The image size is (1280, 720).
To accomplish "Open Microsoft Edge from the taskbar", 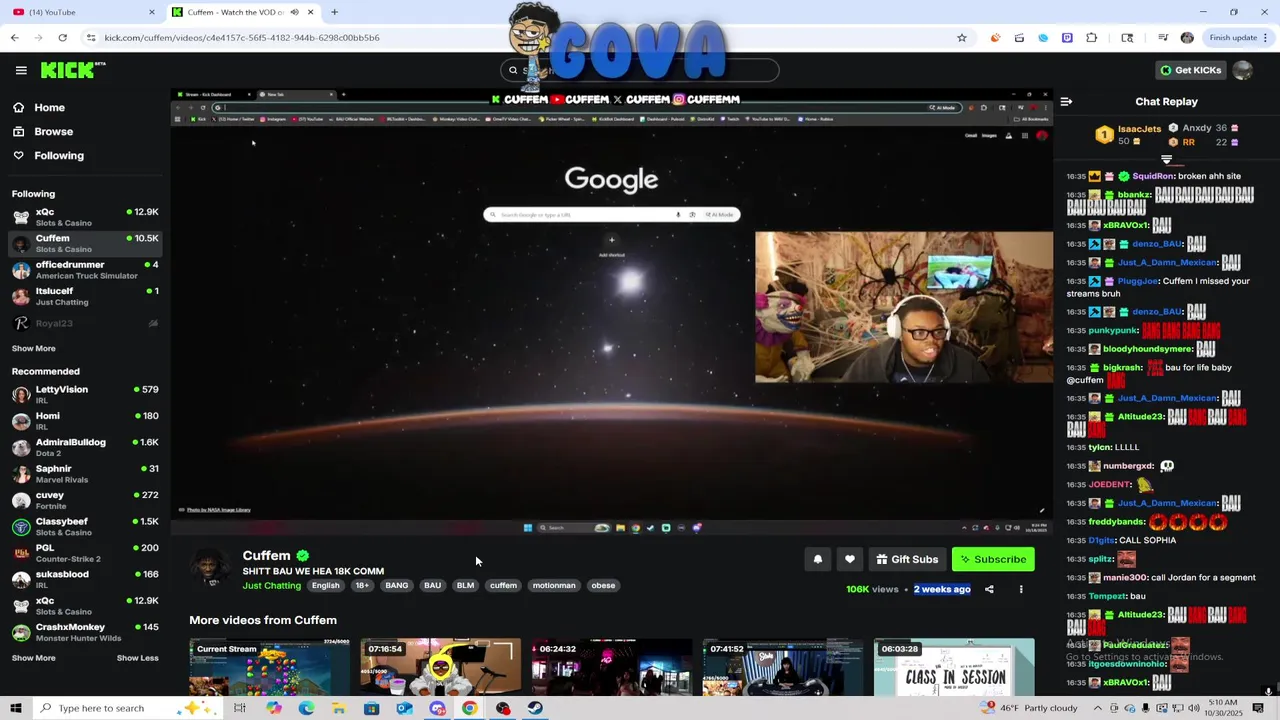I will point(306,708).
